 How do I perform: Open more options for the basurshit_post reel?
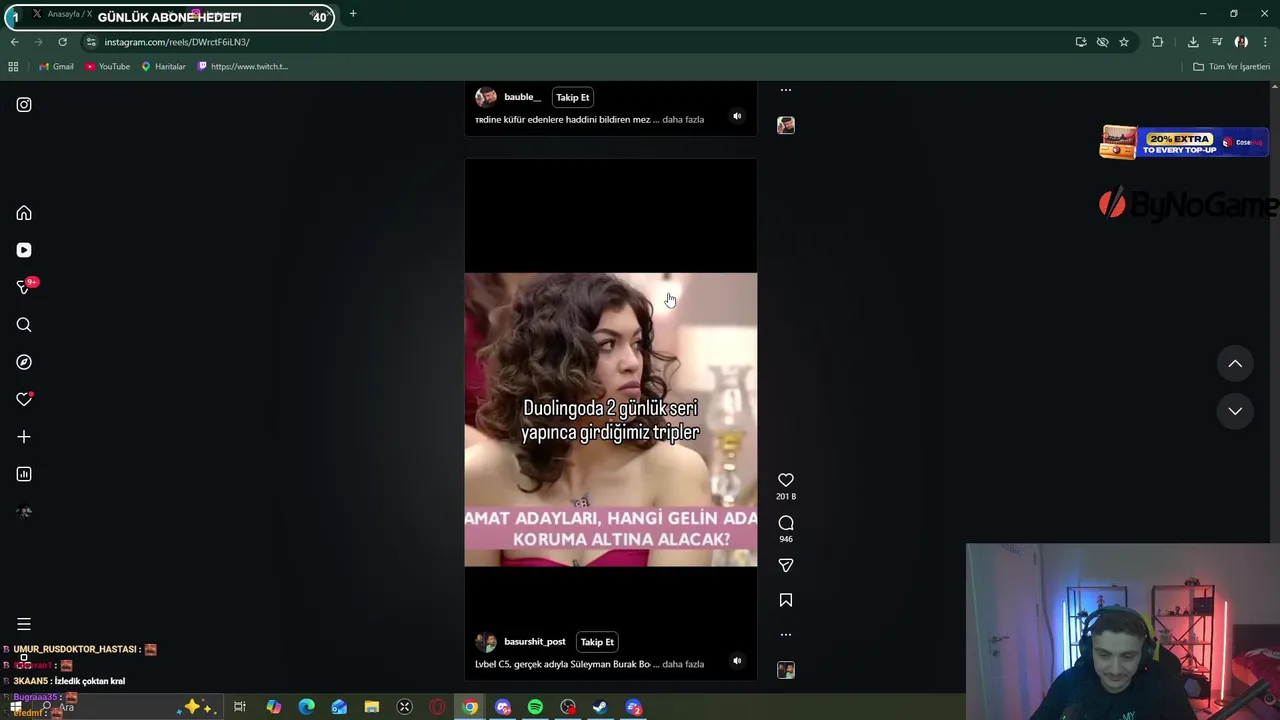(x=786, y=634)
